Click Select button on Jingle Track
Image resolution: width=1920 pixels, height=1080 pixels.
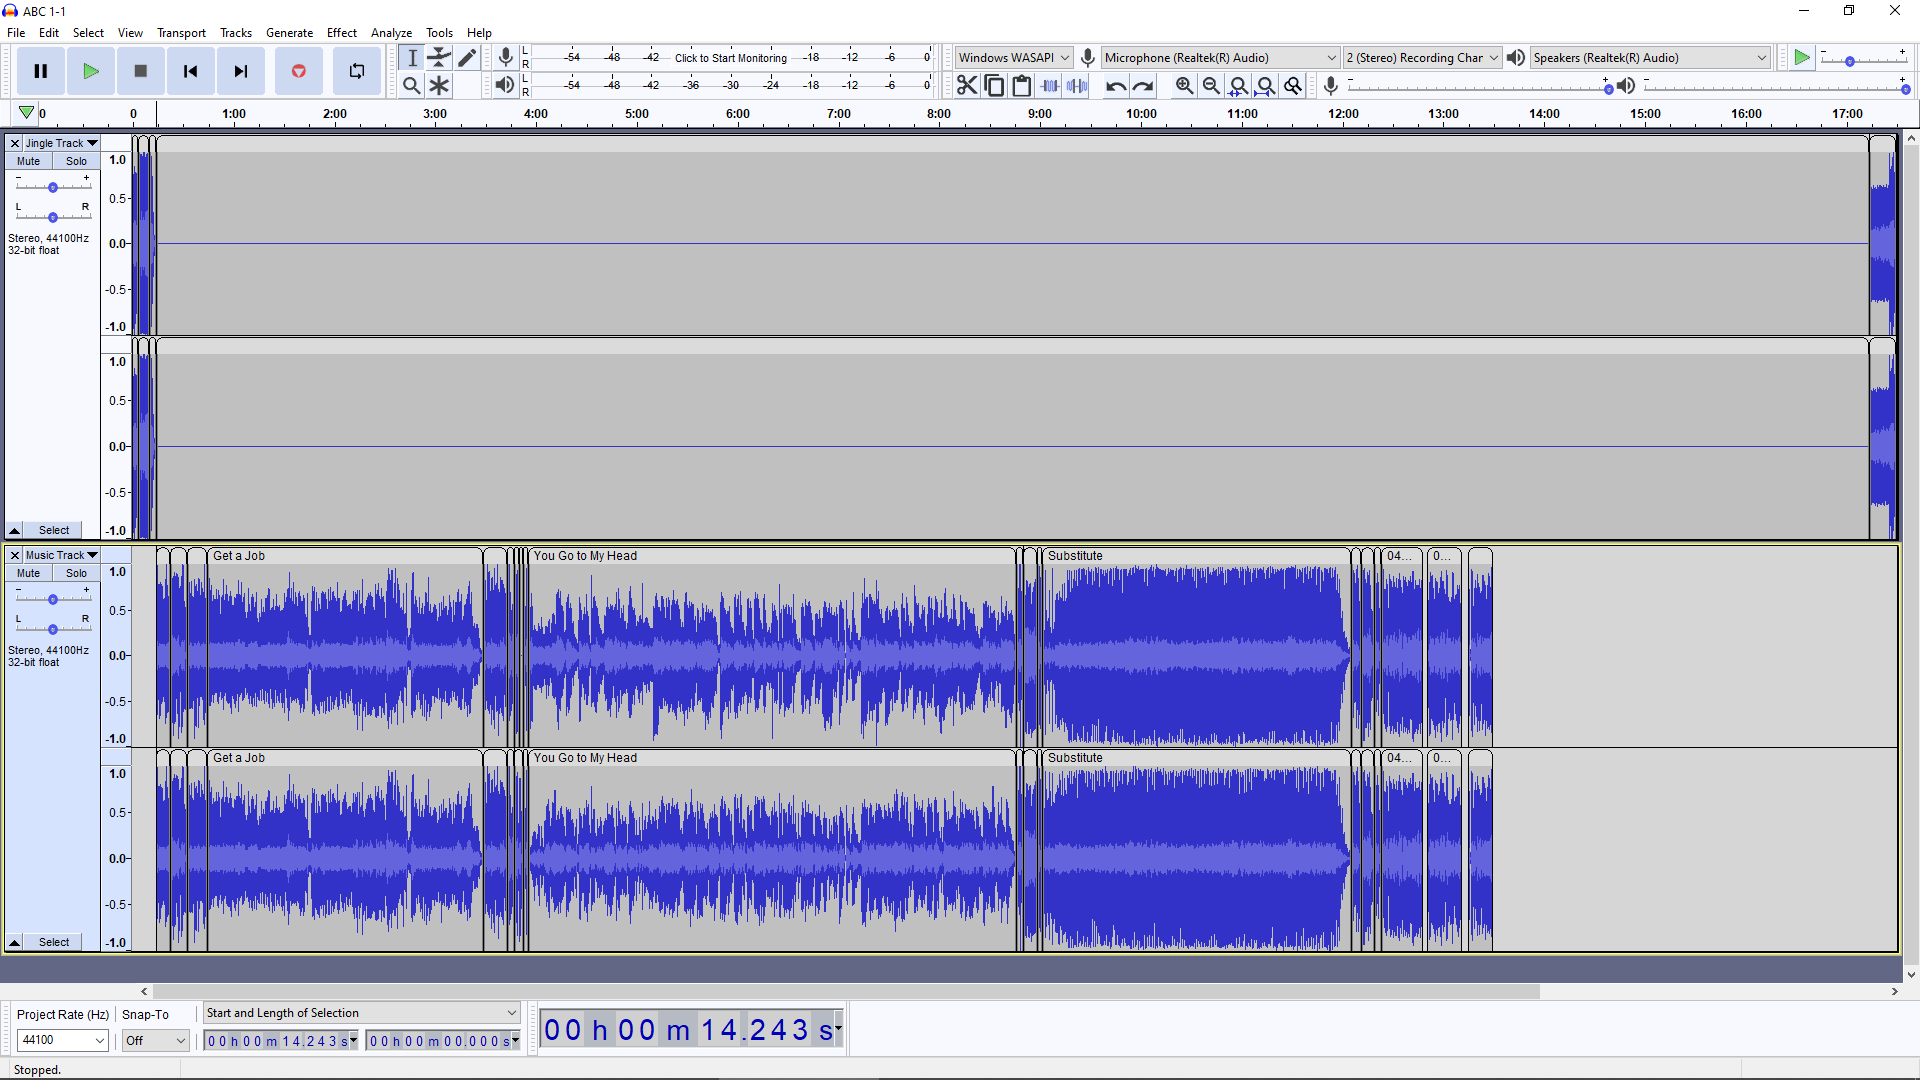click(x=54, y=530)
